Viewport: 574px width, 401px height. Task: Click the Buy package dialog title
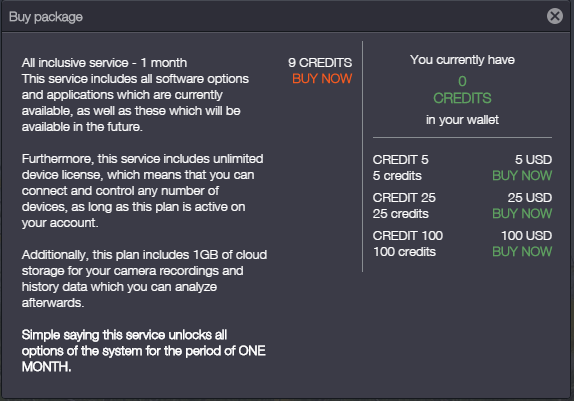pos(46,17)
